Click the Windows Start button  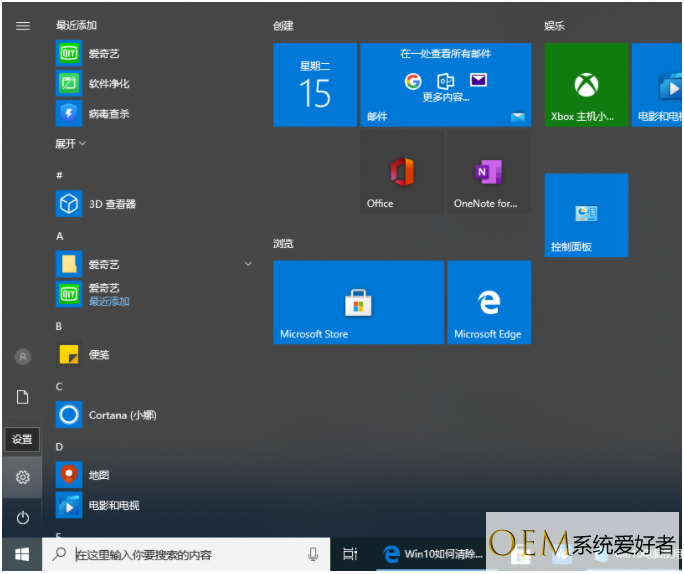[21, 554]
